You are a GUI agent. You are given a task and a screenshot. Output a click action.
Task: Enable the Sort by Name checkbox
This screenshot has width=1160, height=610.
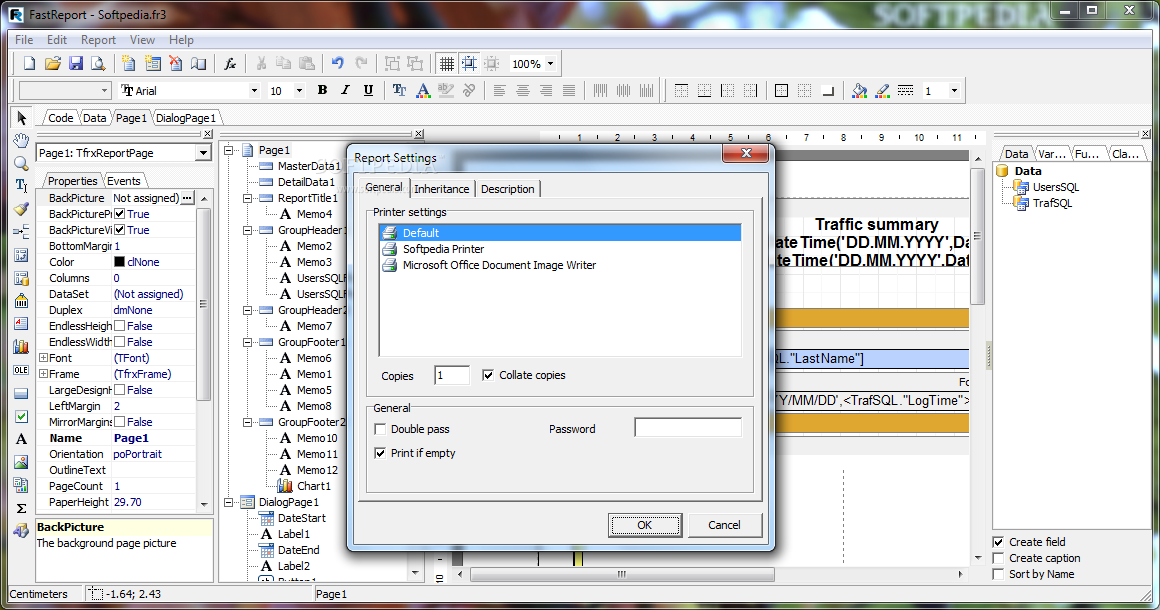(x=998, y=575)
